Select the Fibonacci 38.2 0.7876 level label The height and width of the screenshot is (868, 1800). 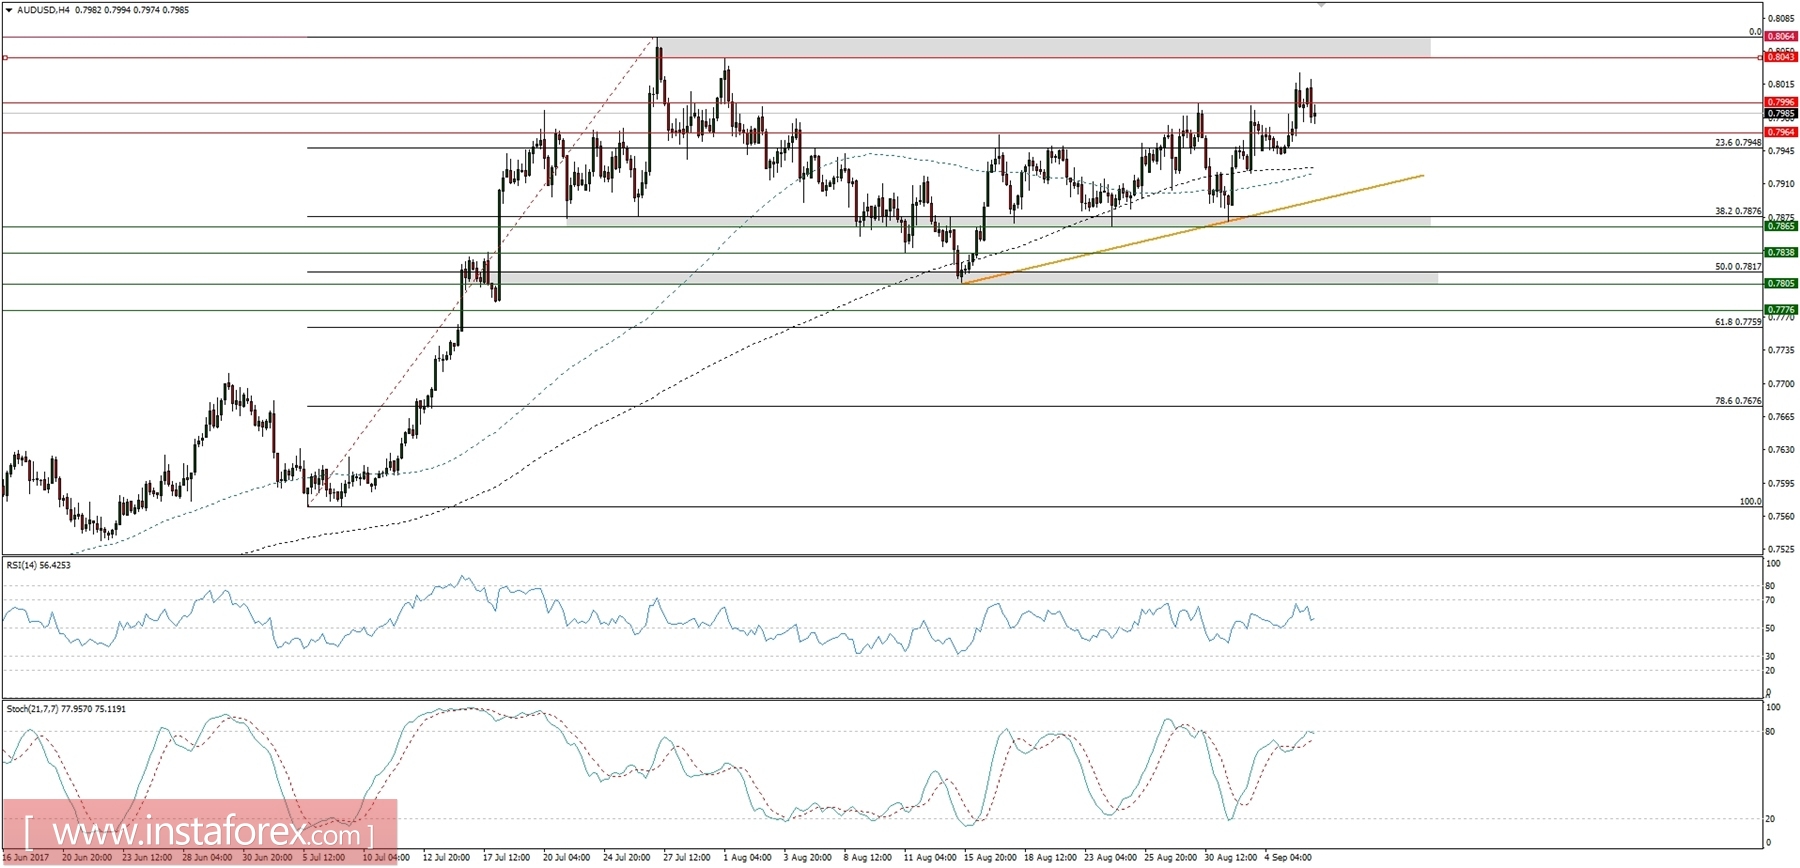click(1738, 211)
